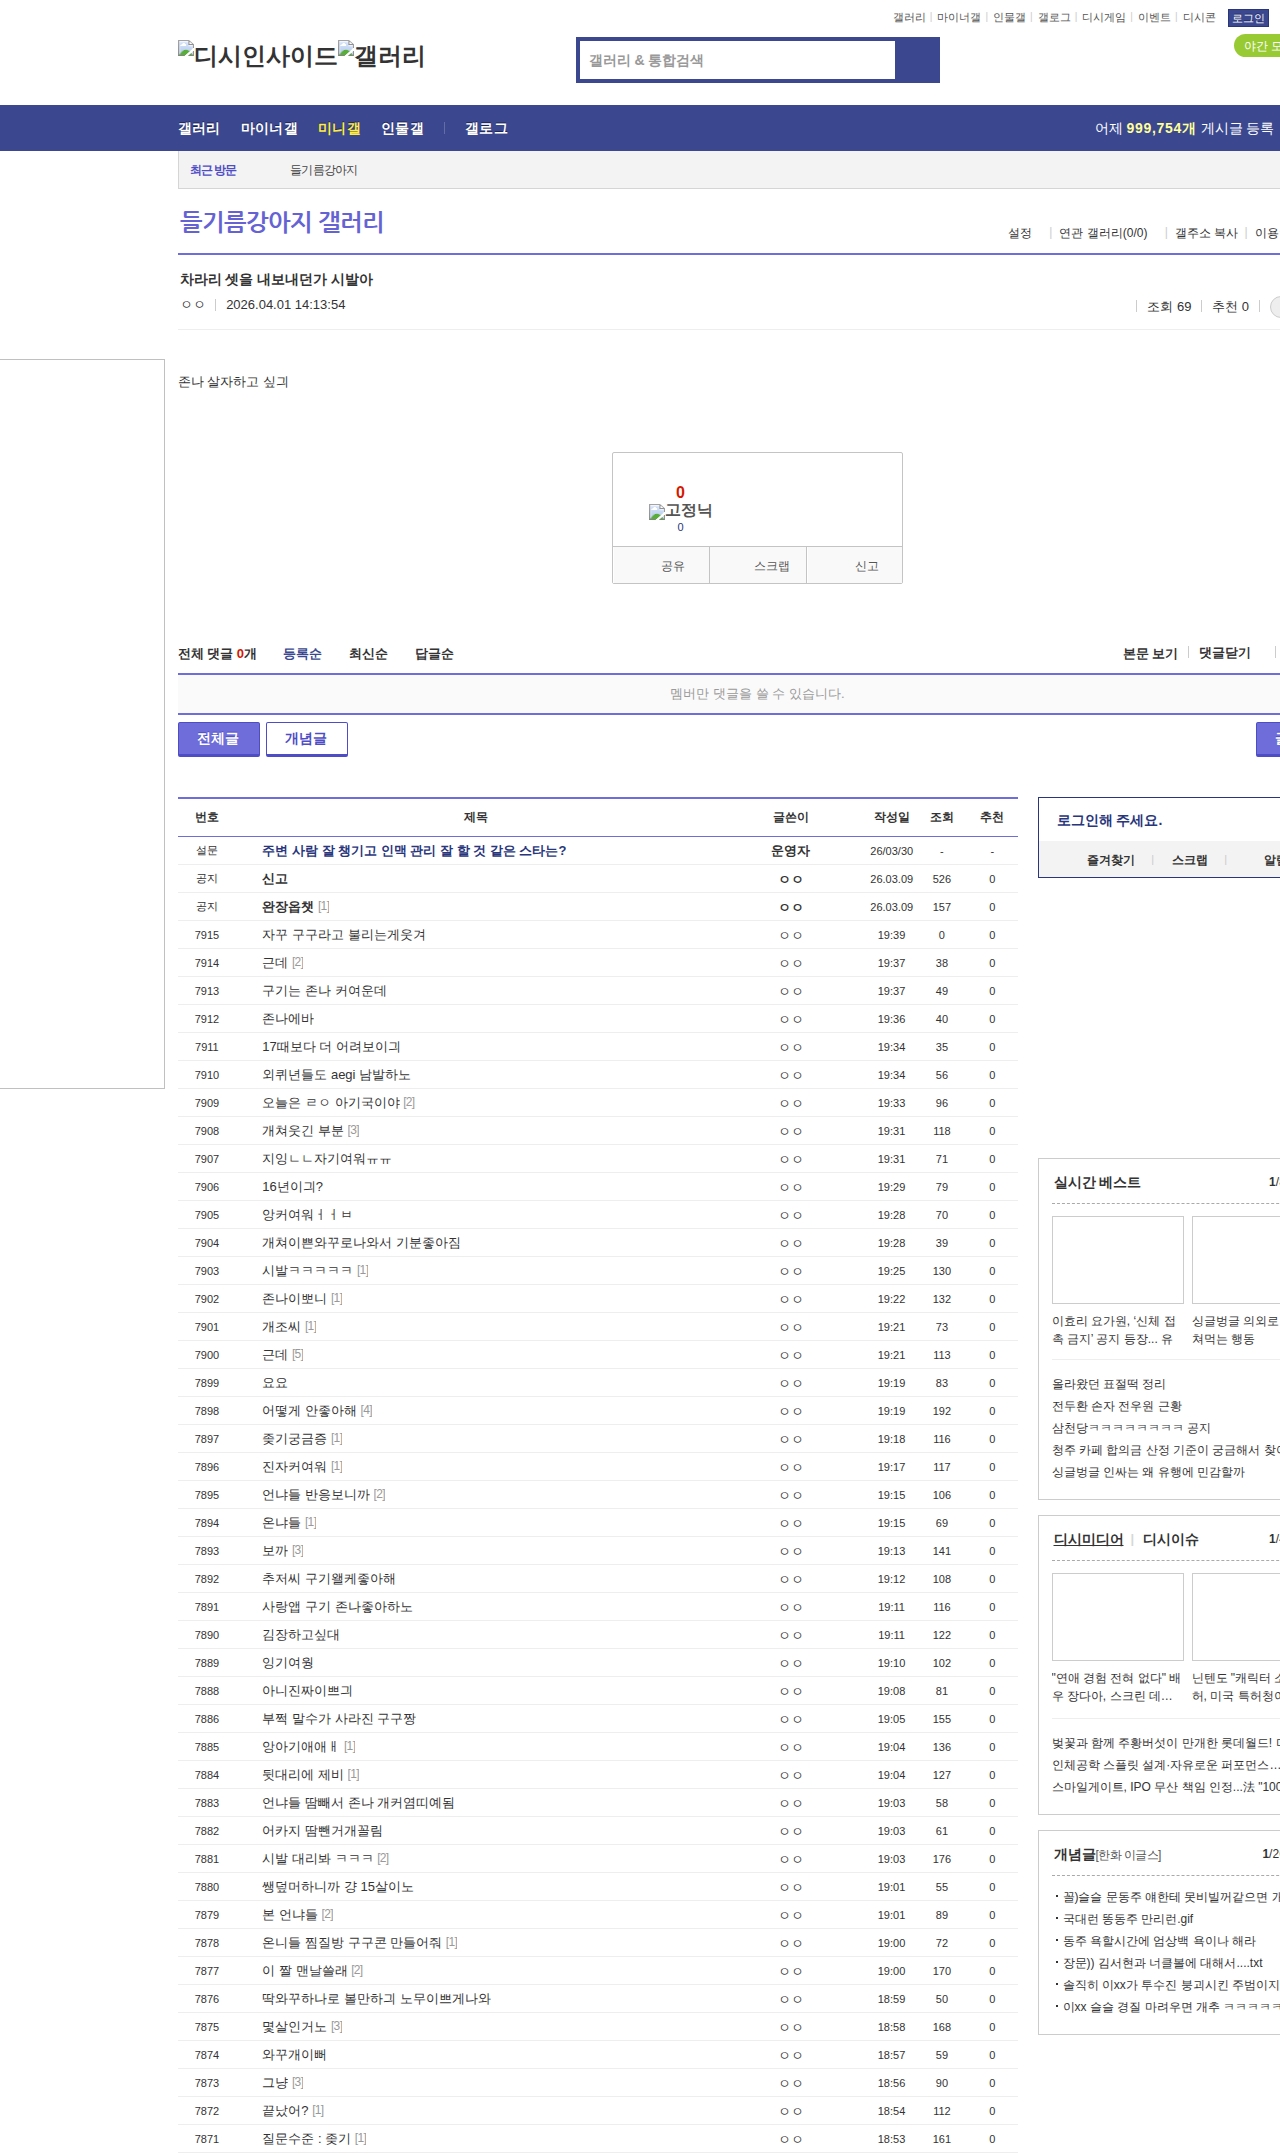The image size is (1280, 2155).
Task: Toggle the 야간 모드 switch
Action: pyautogui.click(x=1258, y=46)
